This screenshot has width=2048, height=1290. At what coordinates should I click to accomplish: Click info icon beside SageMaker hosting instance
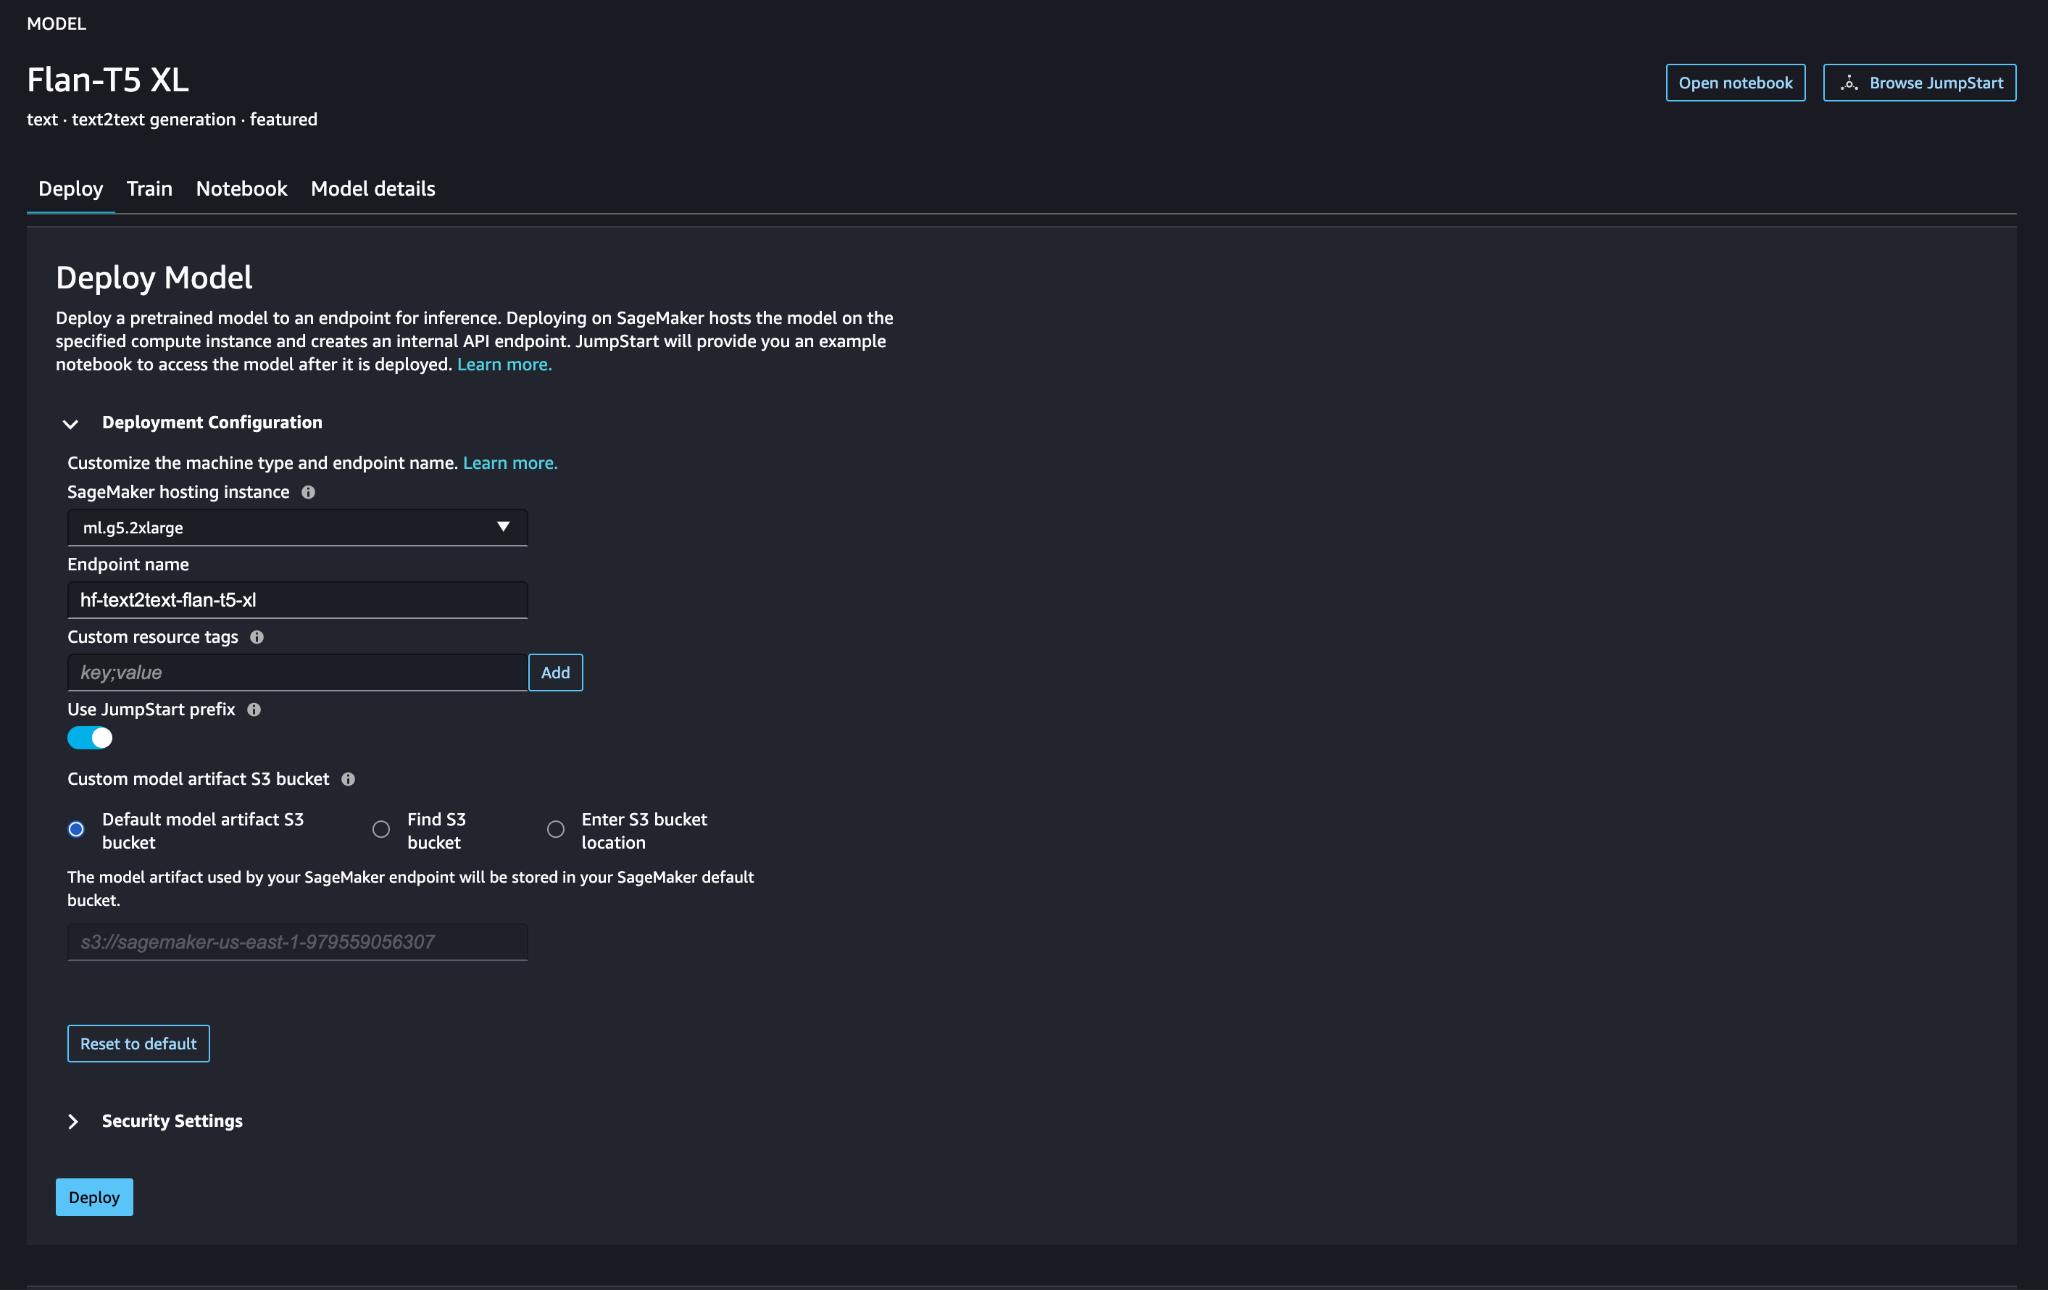point(308,492)
